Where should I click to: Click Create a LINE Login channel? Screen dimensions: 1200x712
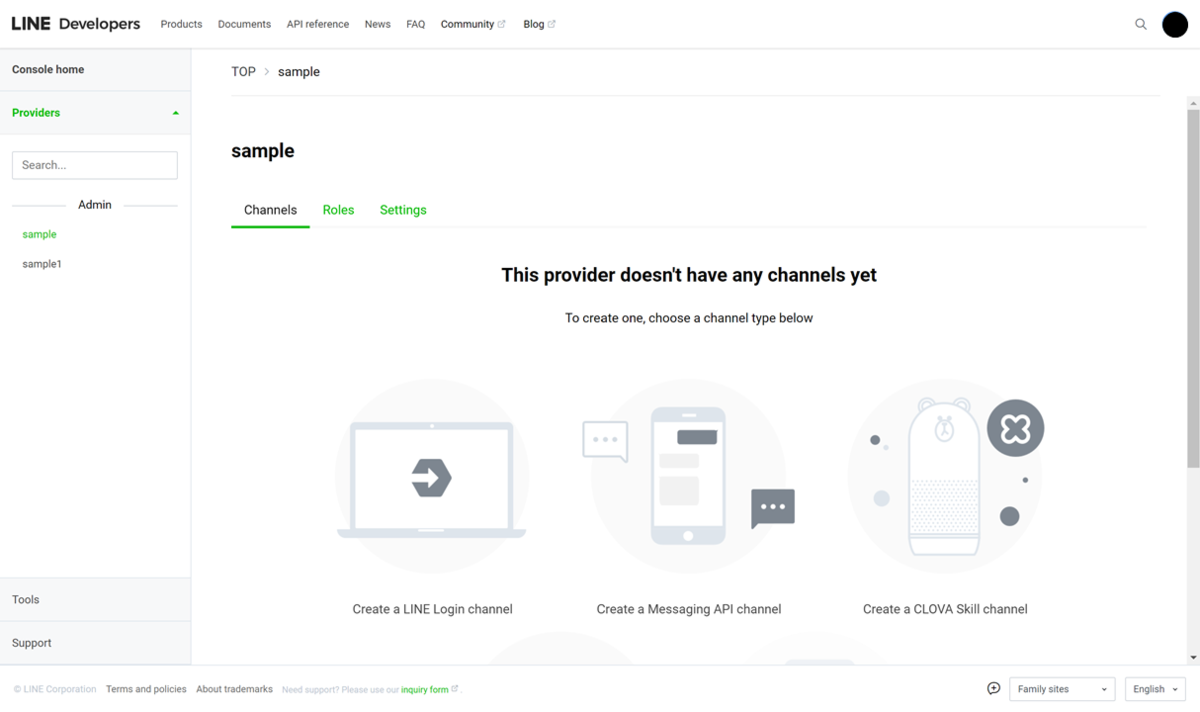pos(432,609)
